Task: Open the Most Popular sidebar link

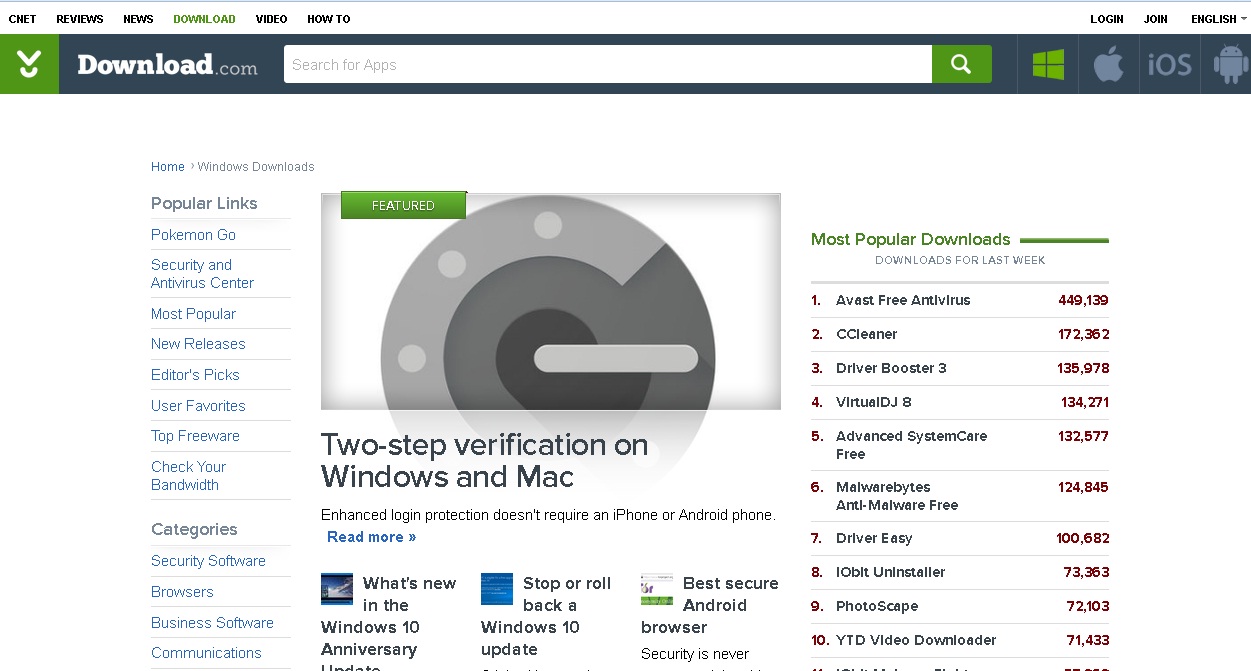Action: (193, 314)
